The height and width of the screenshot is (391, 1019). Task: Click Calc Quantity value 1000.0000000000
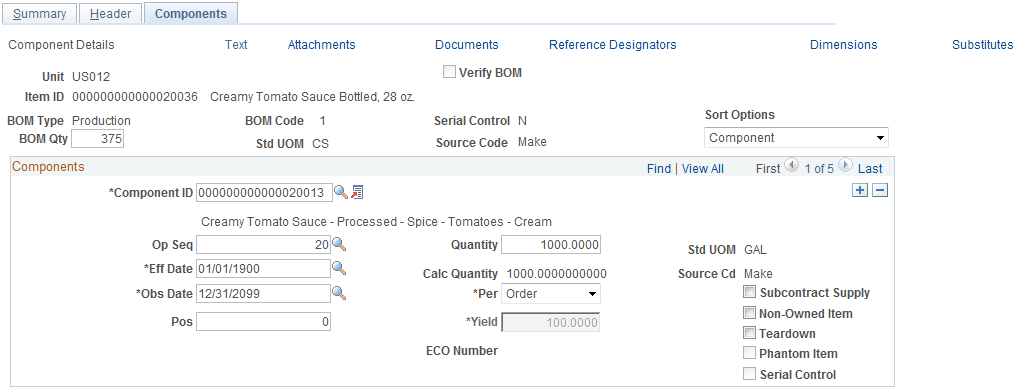tap(556, 274)
